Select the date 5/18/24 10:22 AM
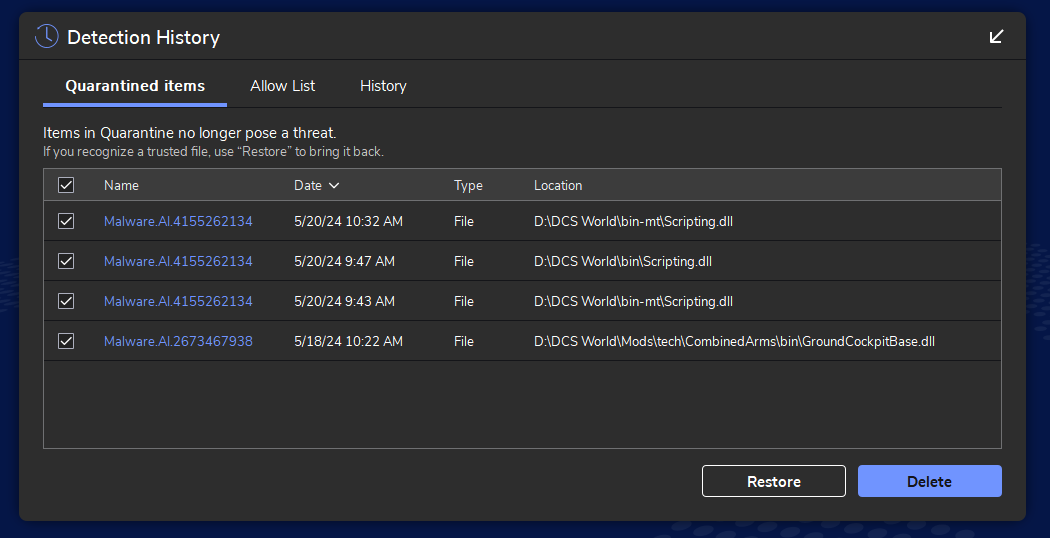 point(348,341)
